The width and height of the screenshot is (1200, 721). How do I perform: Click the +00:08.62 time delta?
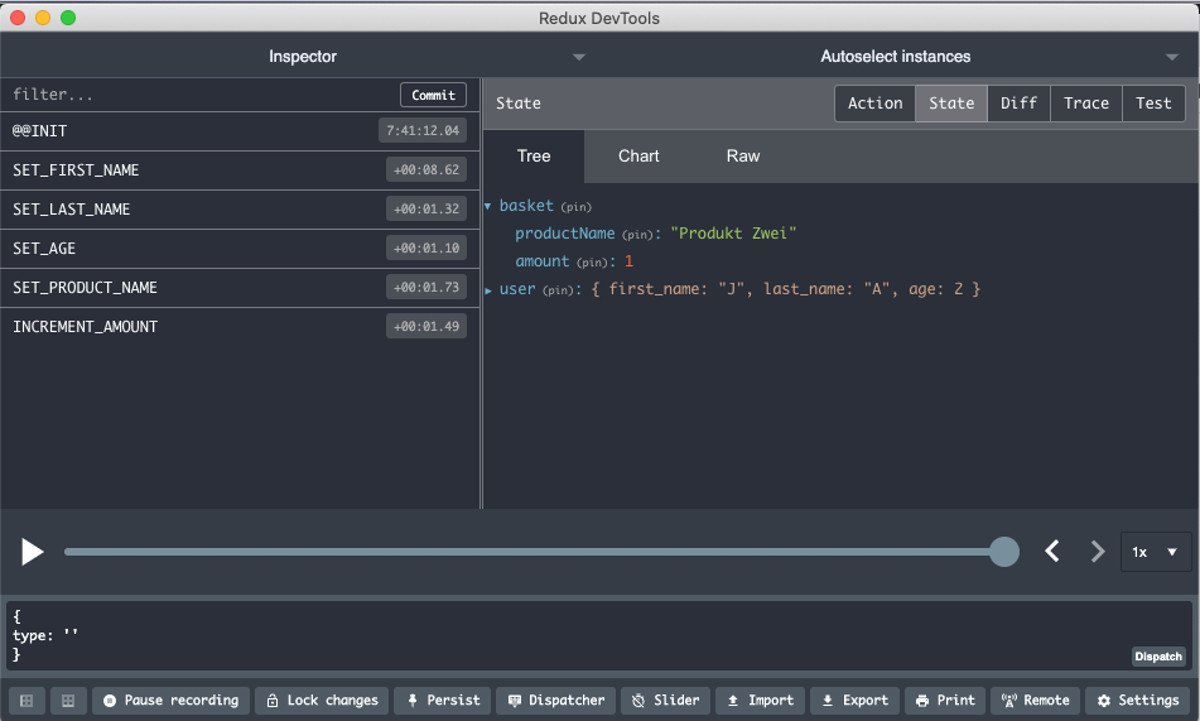(x=426, y=170)
